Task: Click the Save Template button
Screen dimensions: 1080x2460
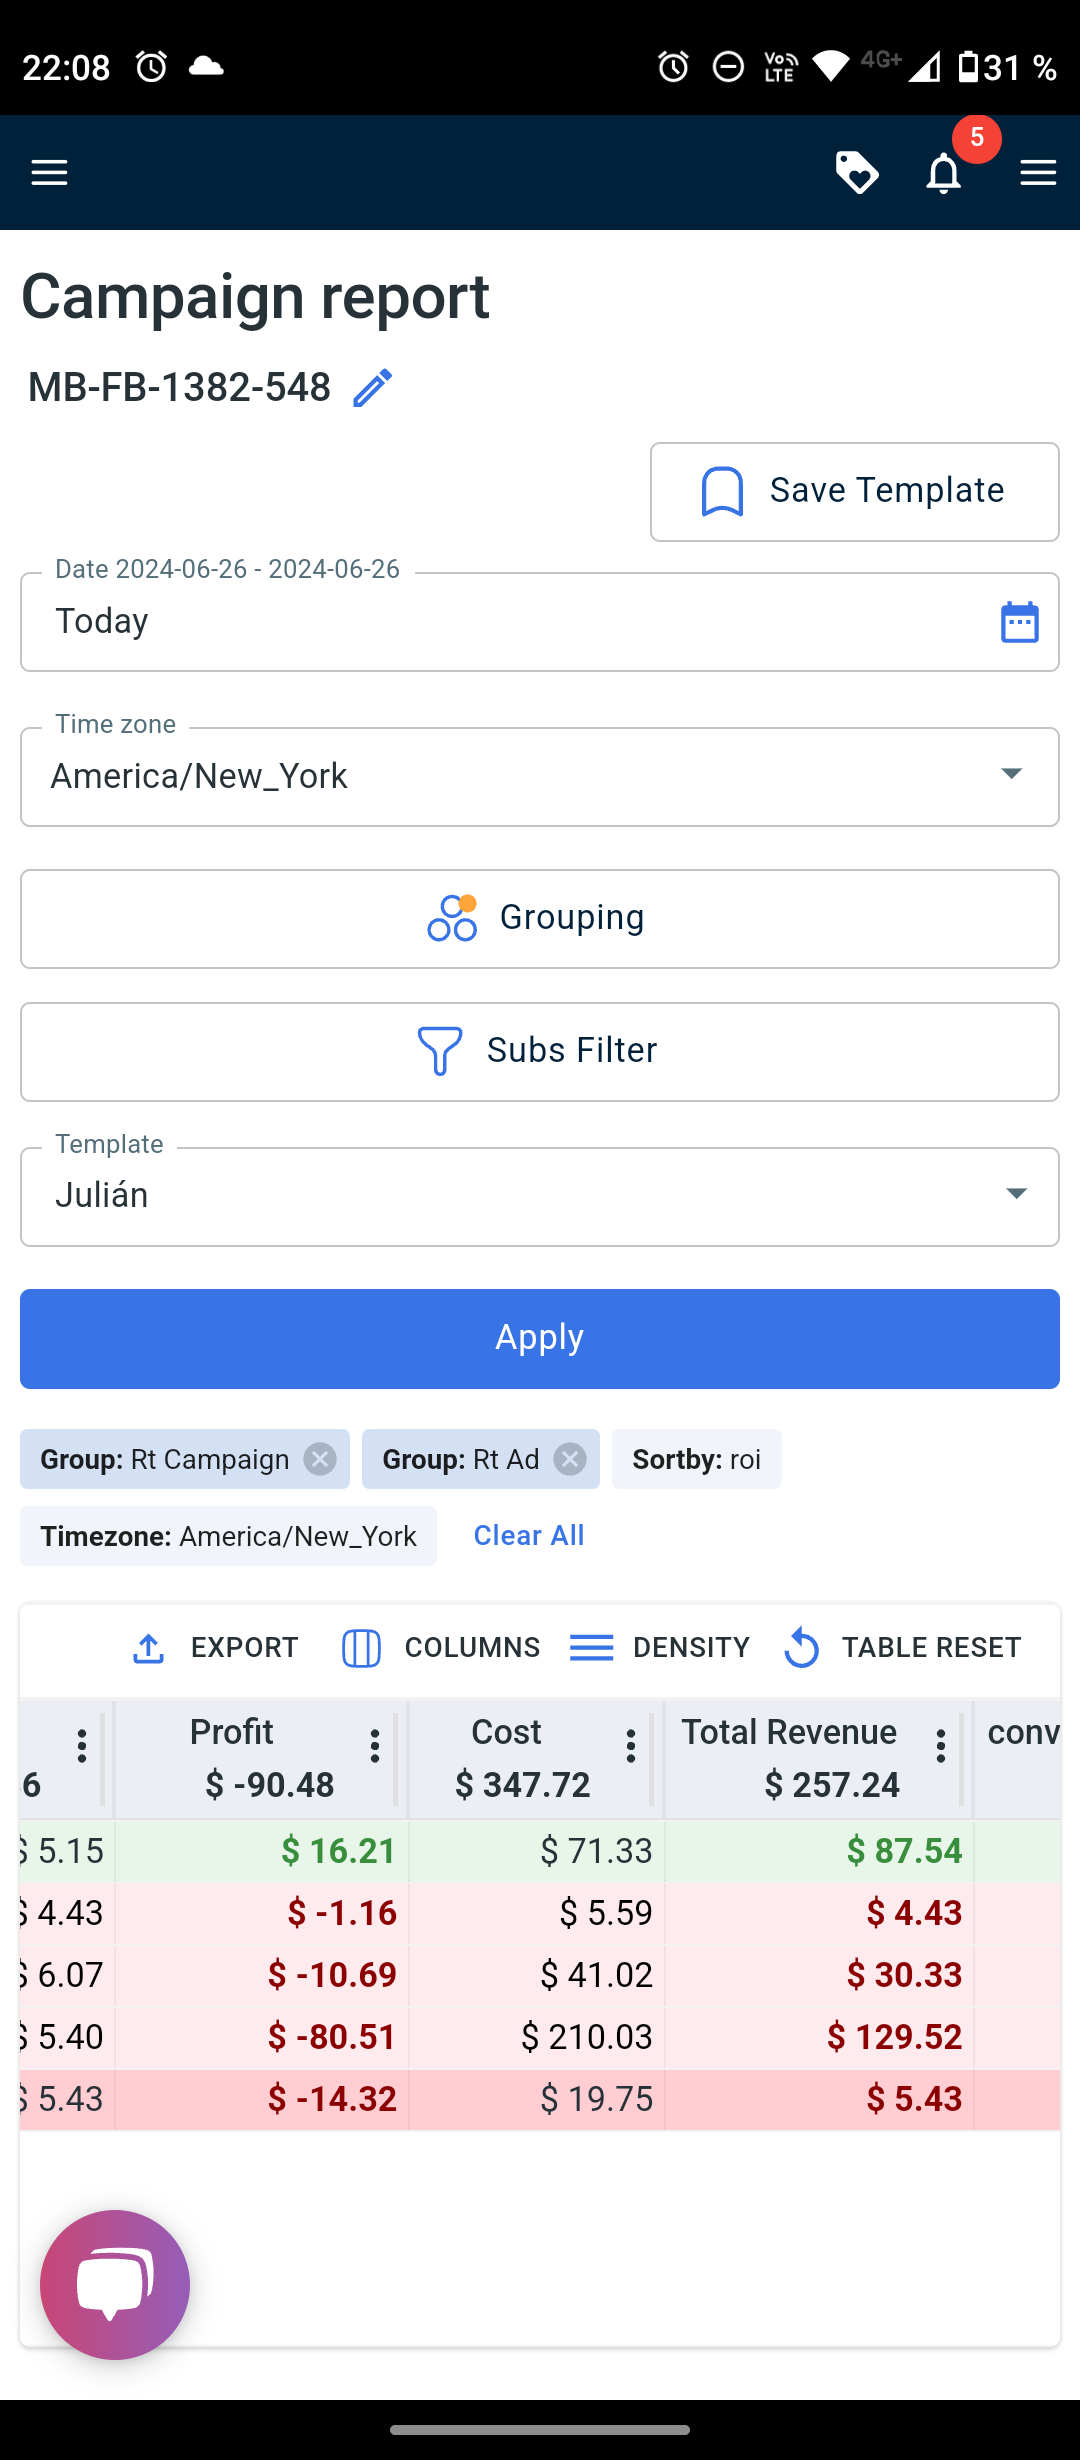Action: (x=854, y=492)
